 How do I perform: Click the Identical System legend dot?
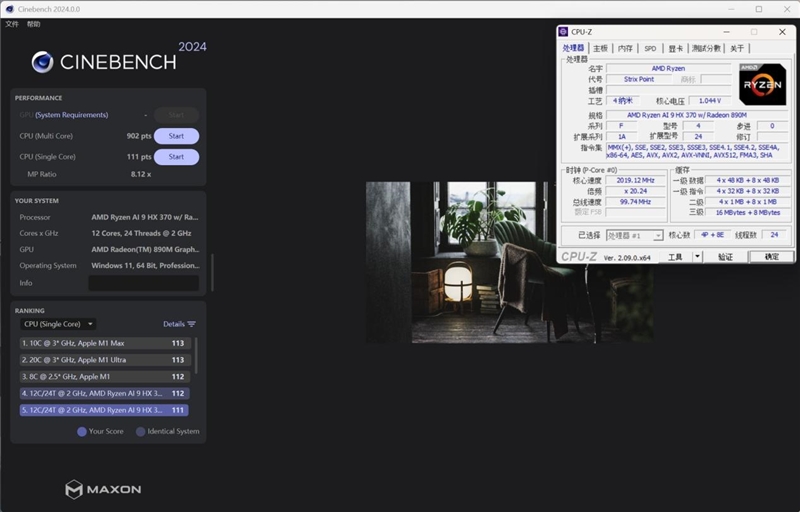[140, 431]
